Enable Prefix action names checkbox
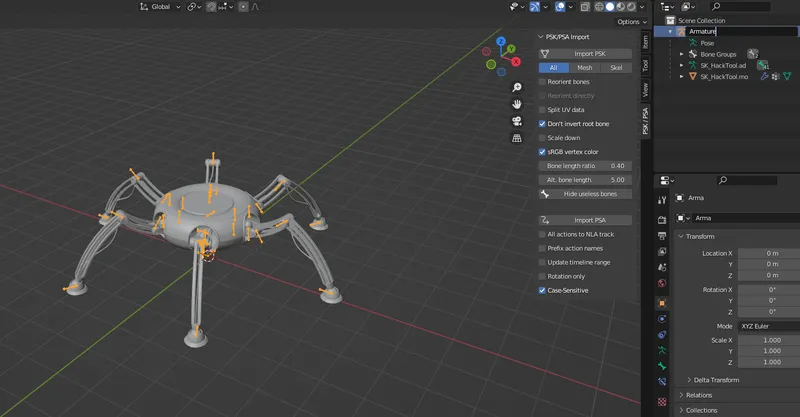Screen dimensions: 800x417 pos(542,248)
